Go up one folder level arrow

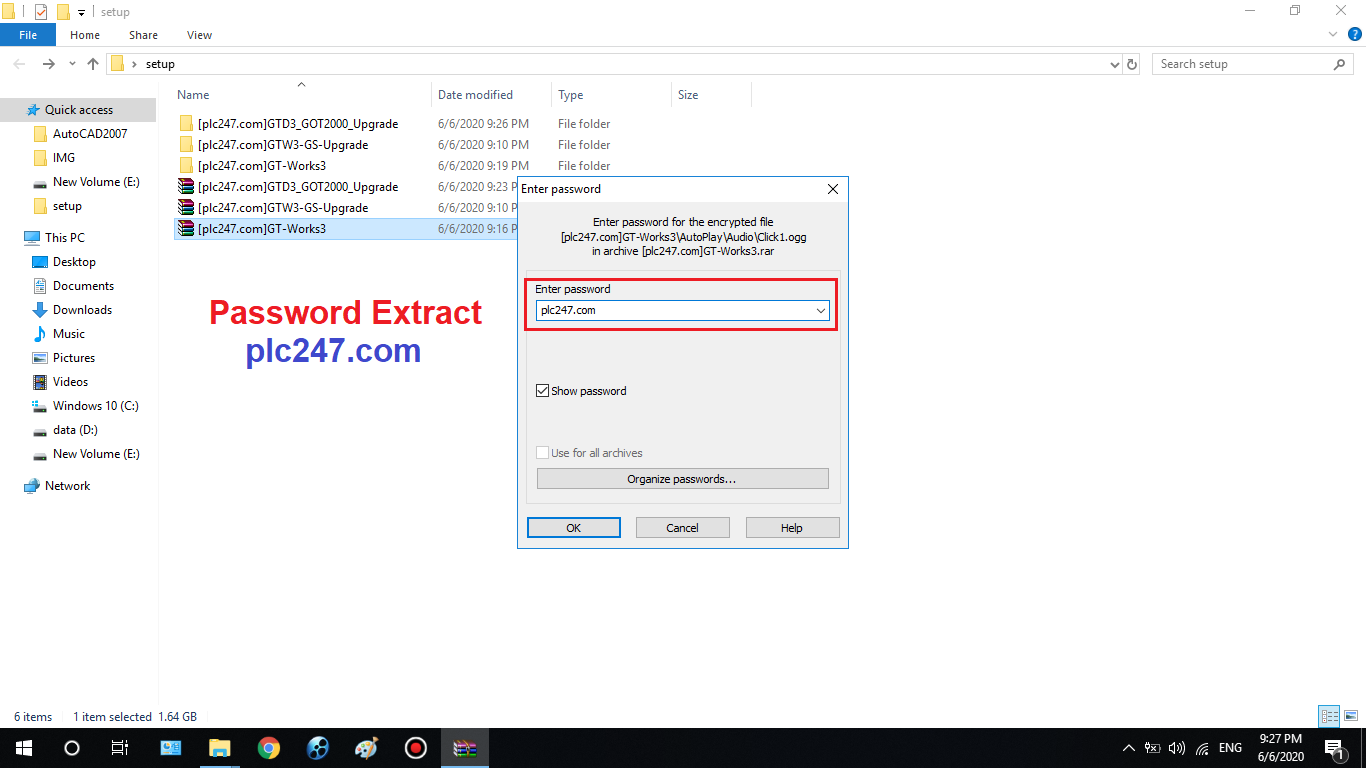point(93,64)
